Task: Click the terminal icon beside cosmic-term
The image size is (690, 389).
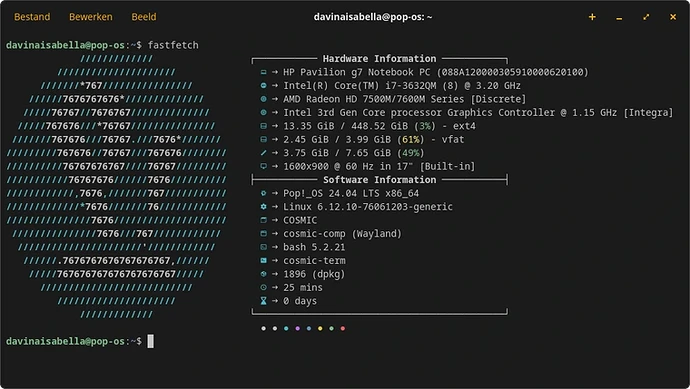Action: [263, 261]
